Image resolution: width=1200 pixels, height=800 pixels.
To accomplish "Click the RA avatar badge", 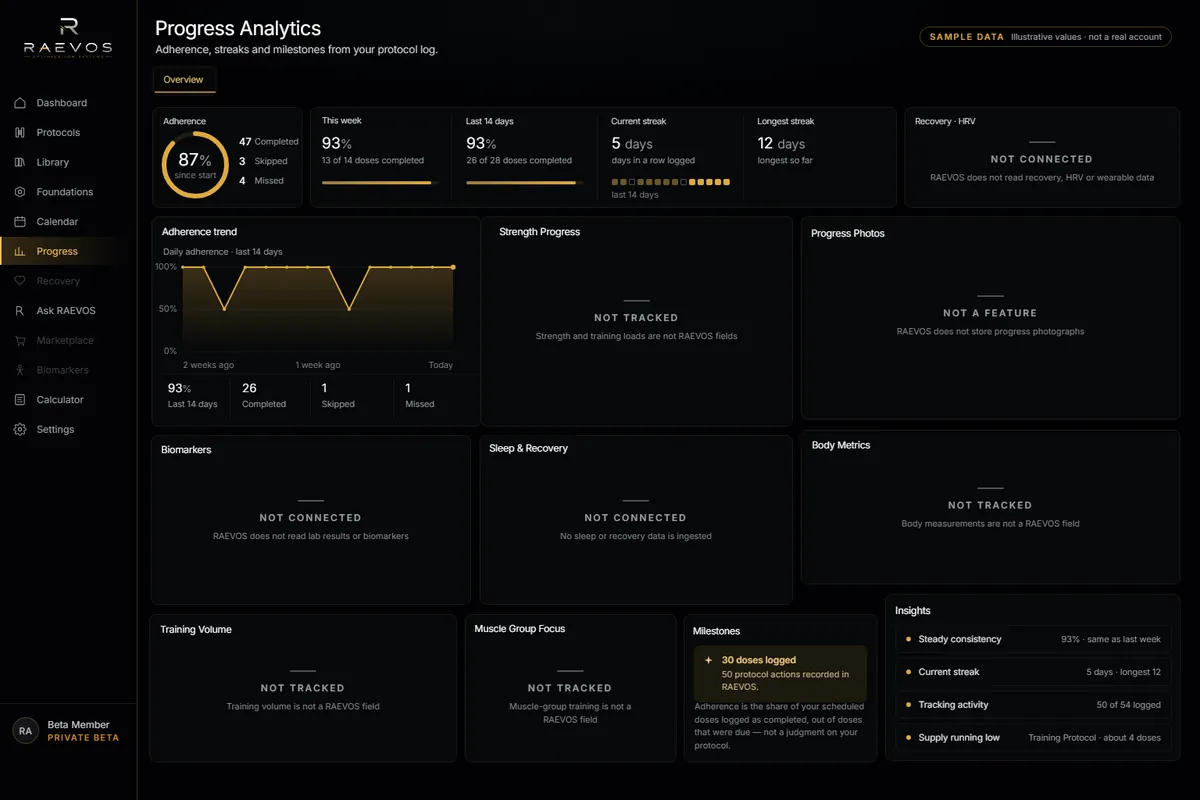I will [x=25, y=731].
